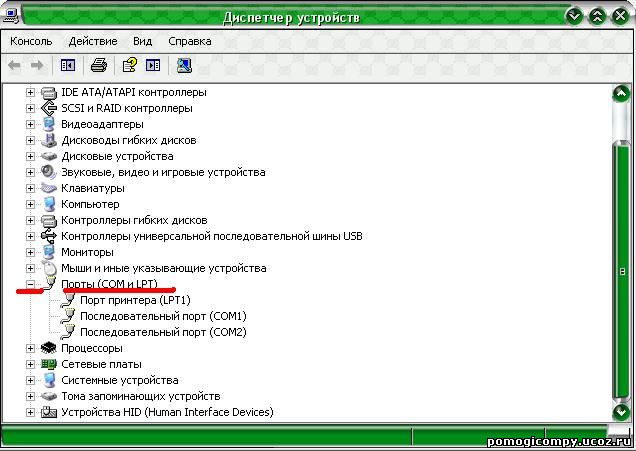Screen dimensions: 636x451
Task: Click the SCSI and RAID controllers icon
Action: [49, 108]
